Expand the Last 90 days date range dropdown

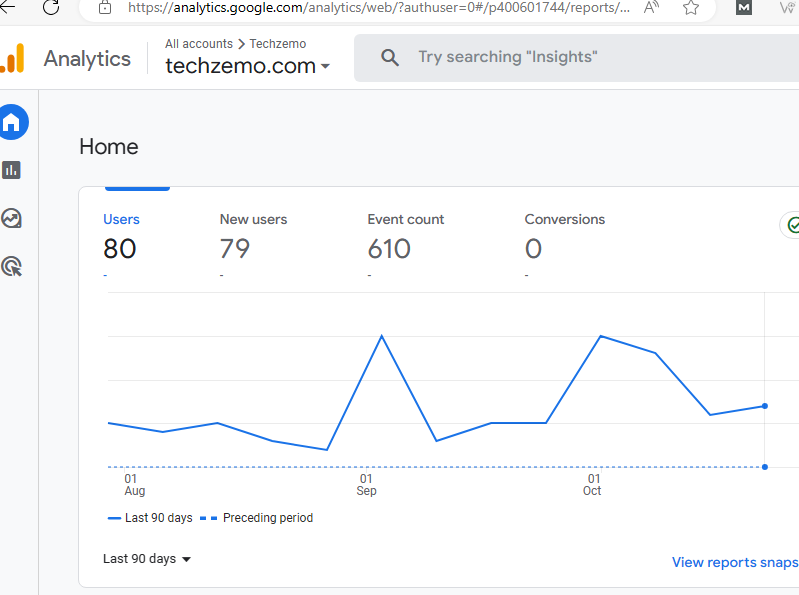(x=147, y=559)
